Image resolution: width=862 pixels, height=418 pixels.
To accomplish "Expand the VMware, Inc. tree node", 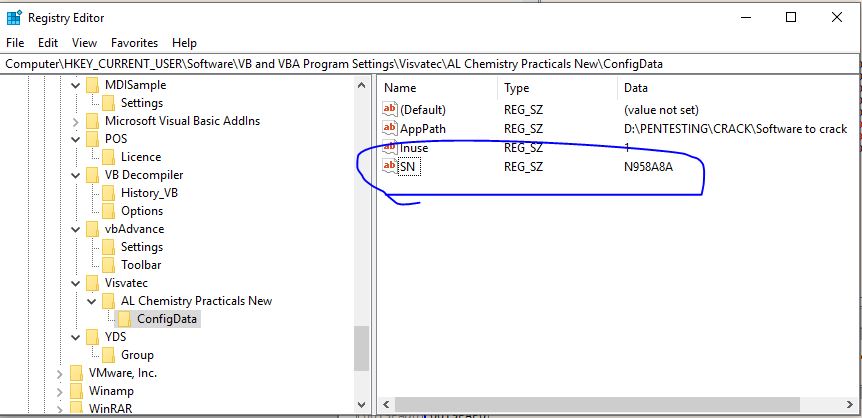I will [x=60, y=373].
